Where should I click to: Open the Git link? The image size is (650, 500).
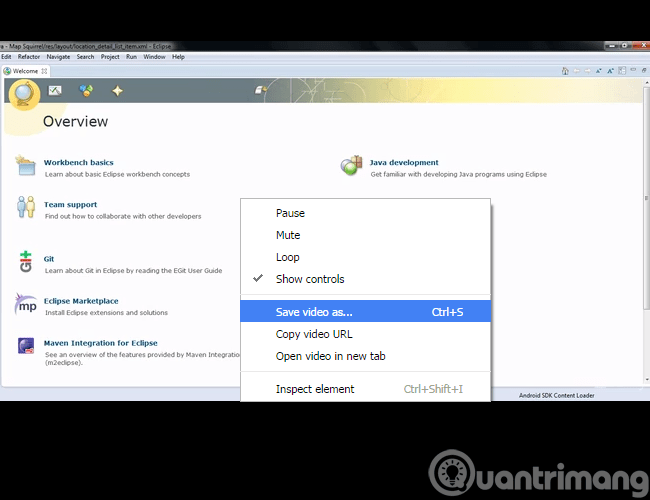[x=49, y=259]
